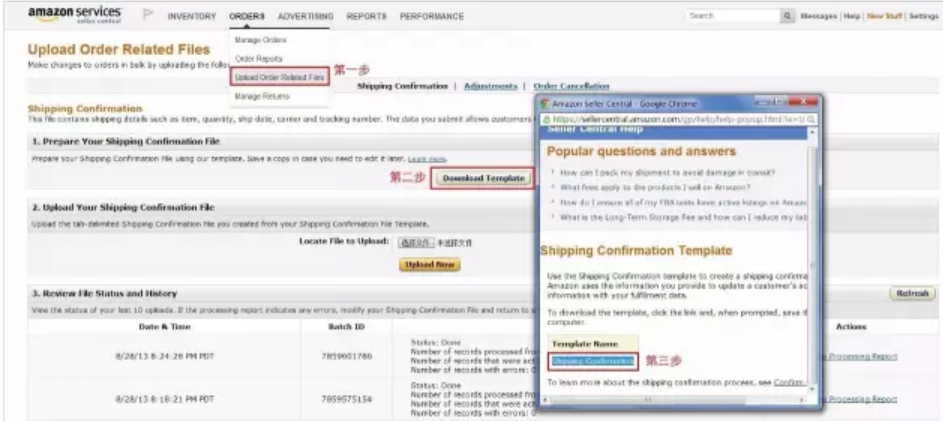Viewport: 943px width, 423px height.
Task: Select Upload Order Related Files menu entry
Action: (x=280, y=77)
